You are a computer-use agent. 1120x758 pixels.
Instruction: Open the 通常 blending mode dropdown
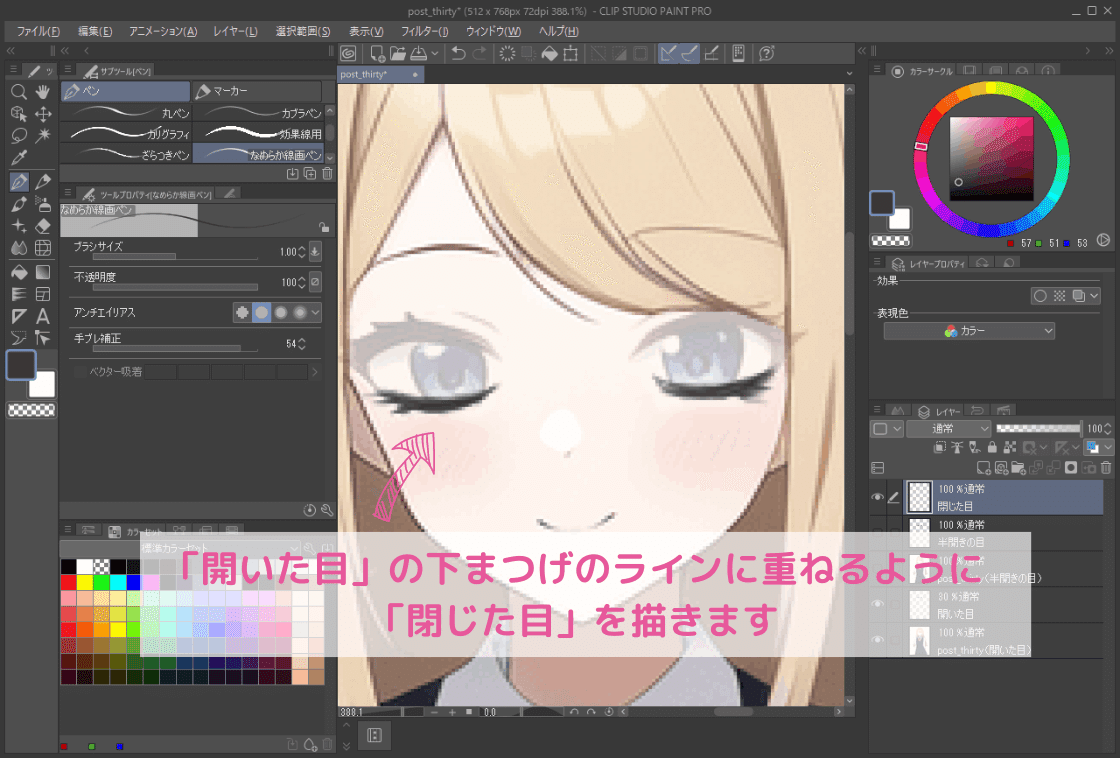[x=949, y=429]
